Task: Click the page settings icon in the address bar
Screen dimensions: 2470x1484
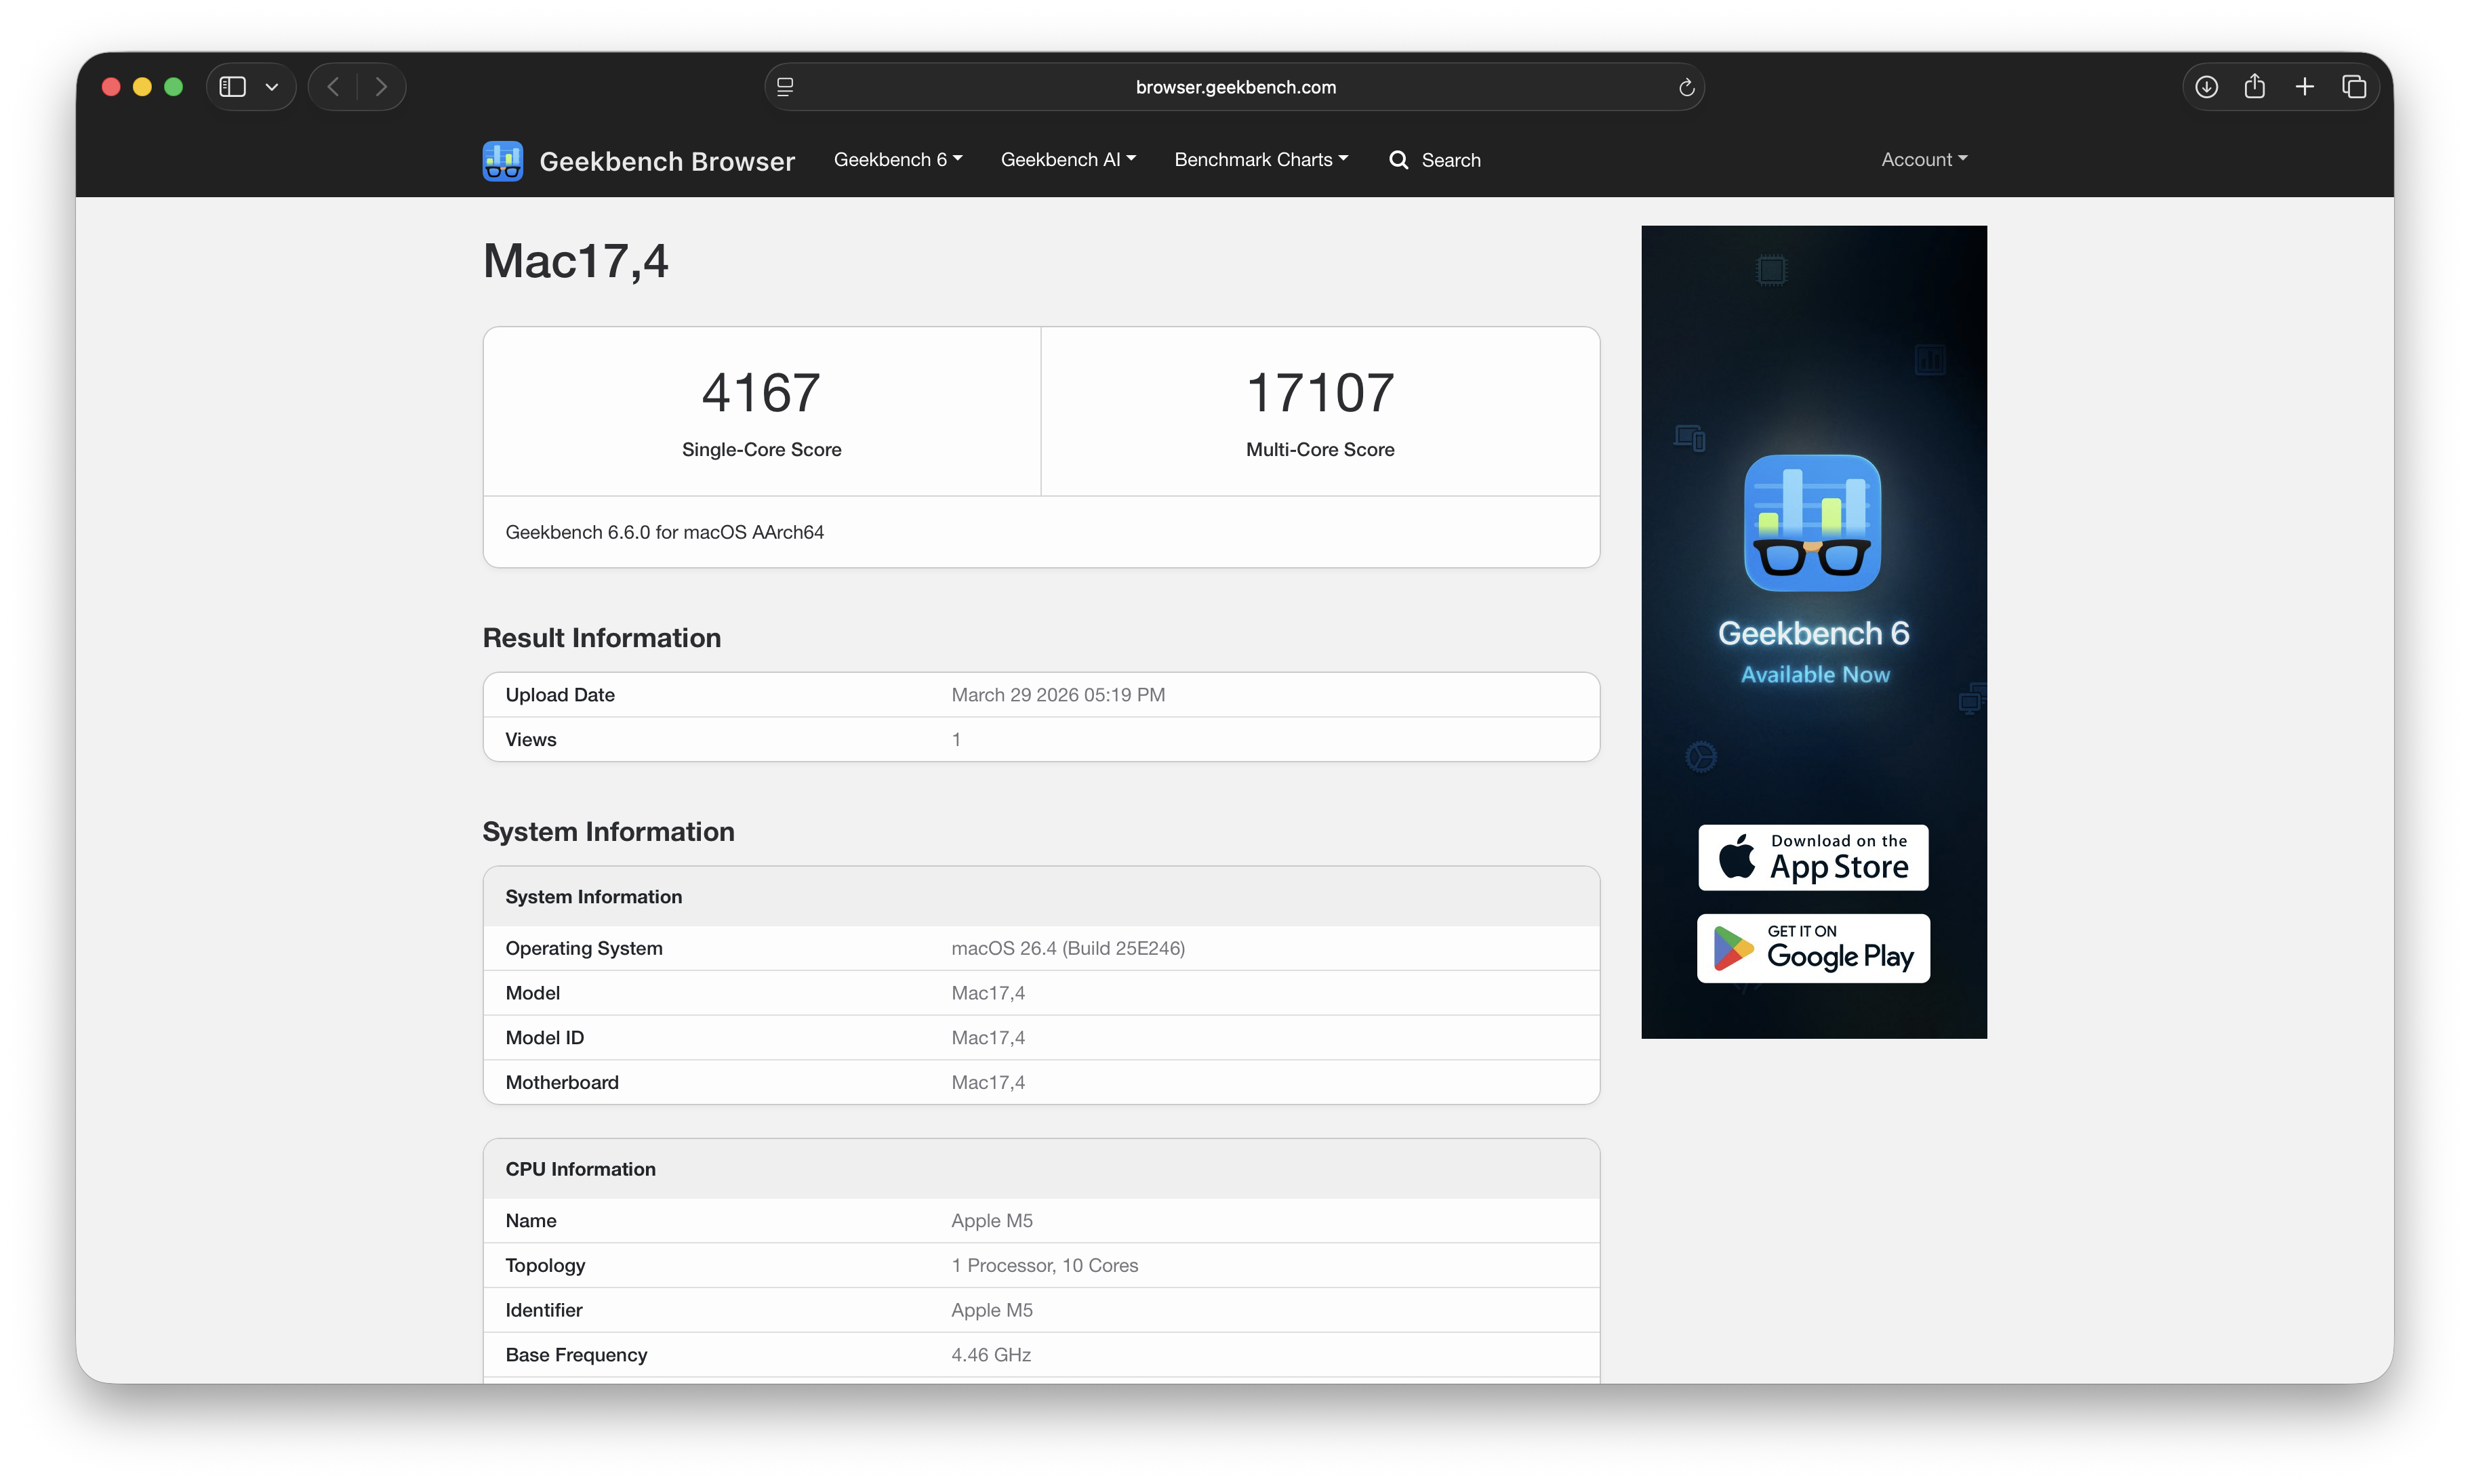Action: pos(785,88)
